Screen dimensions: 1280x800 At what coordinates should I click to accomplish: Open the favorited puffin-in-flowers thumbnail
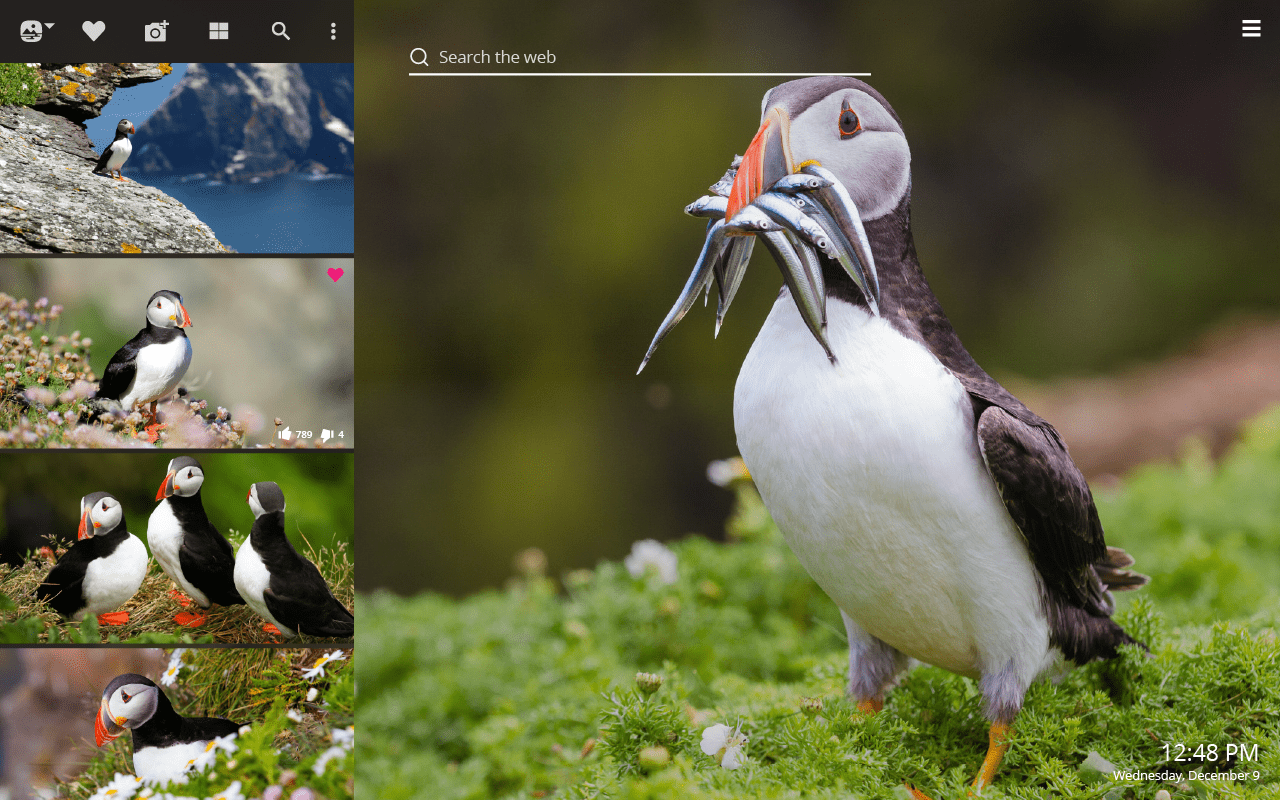tap(176, 352)
